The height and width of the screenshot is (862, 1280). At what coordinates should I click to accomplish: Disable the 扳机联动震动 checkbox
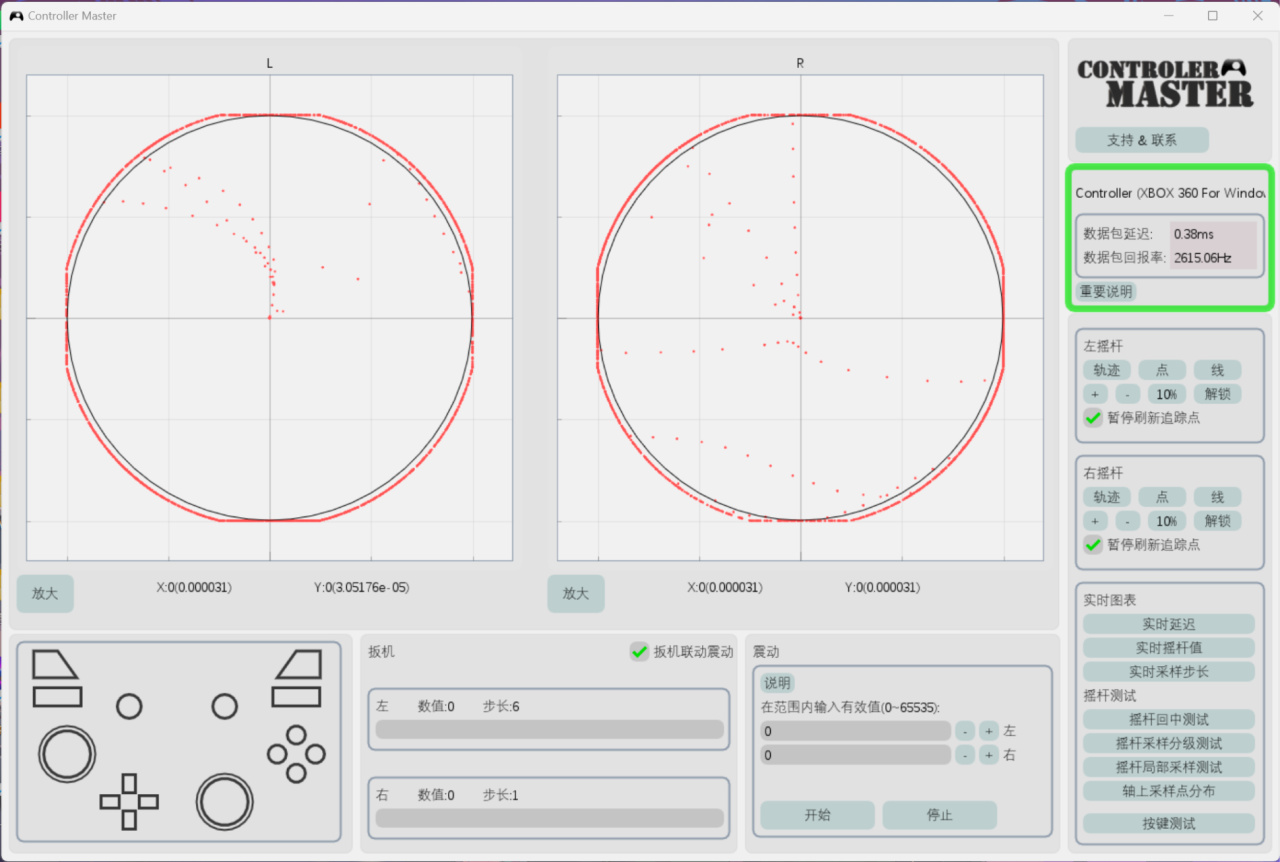(x=639, y=651)
